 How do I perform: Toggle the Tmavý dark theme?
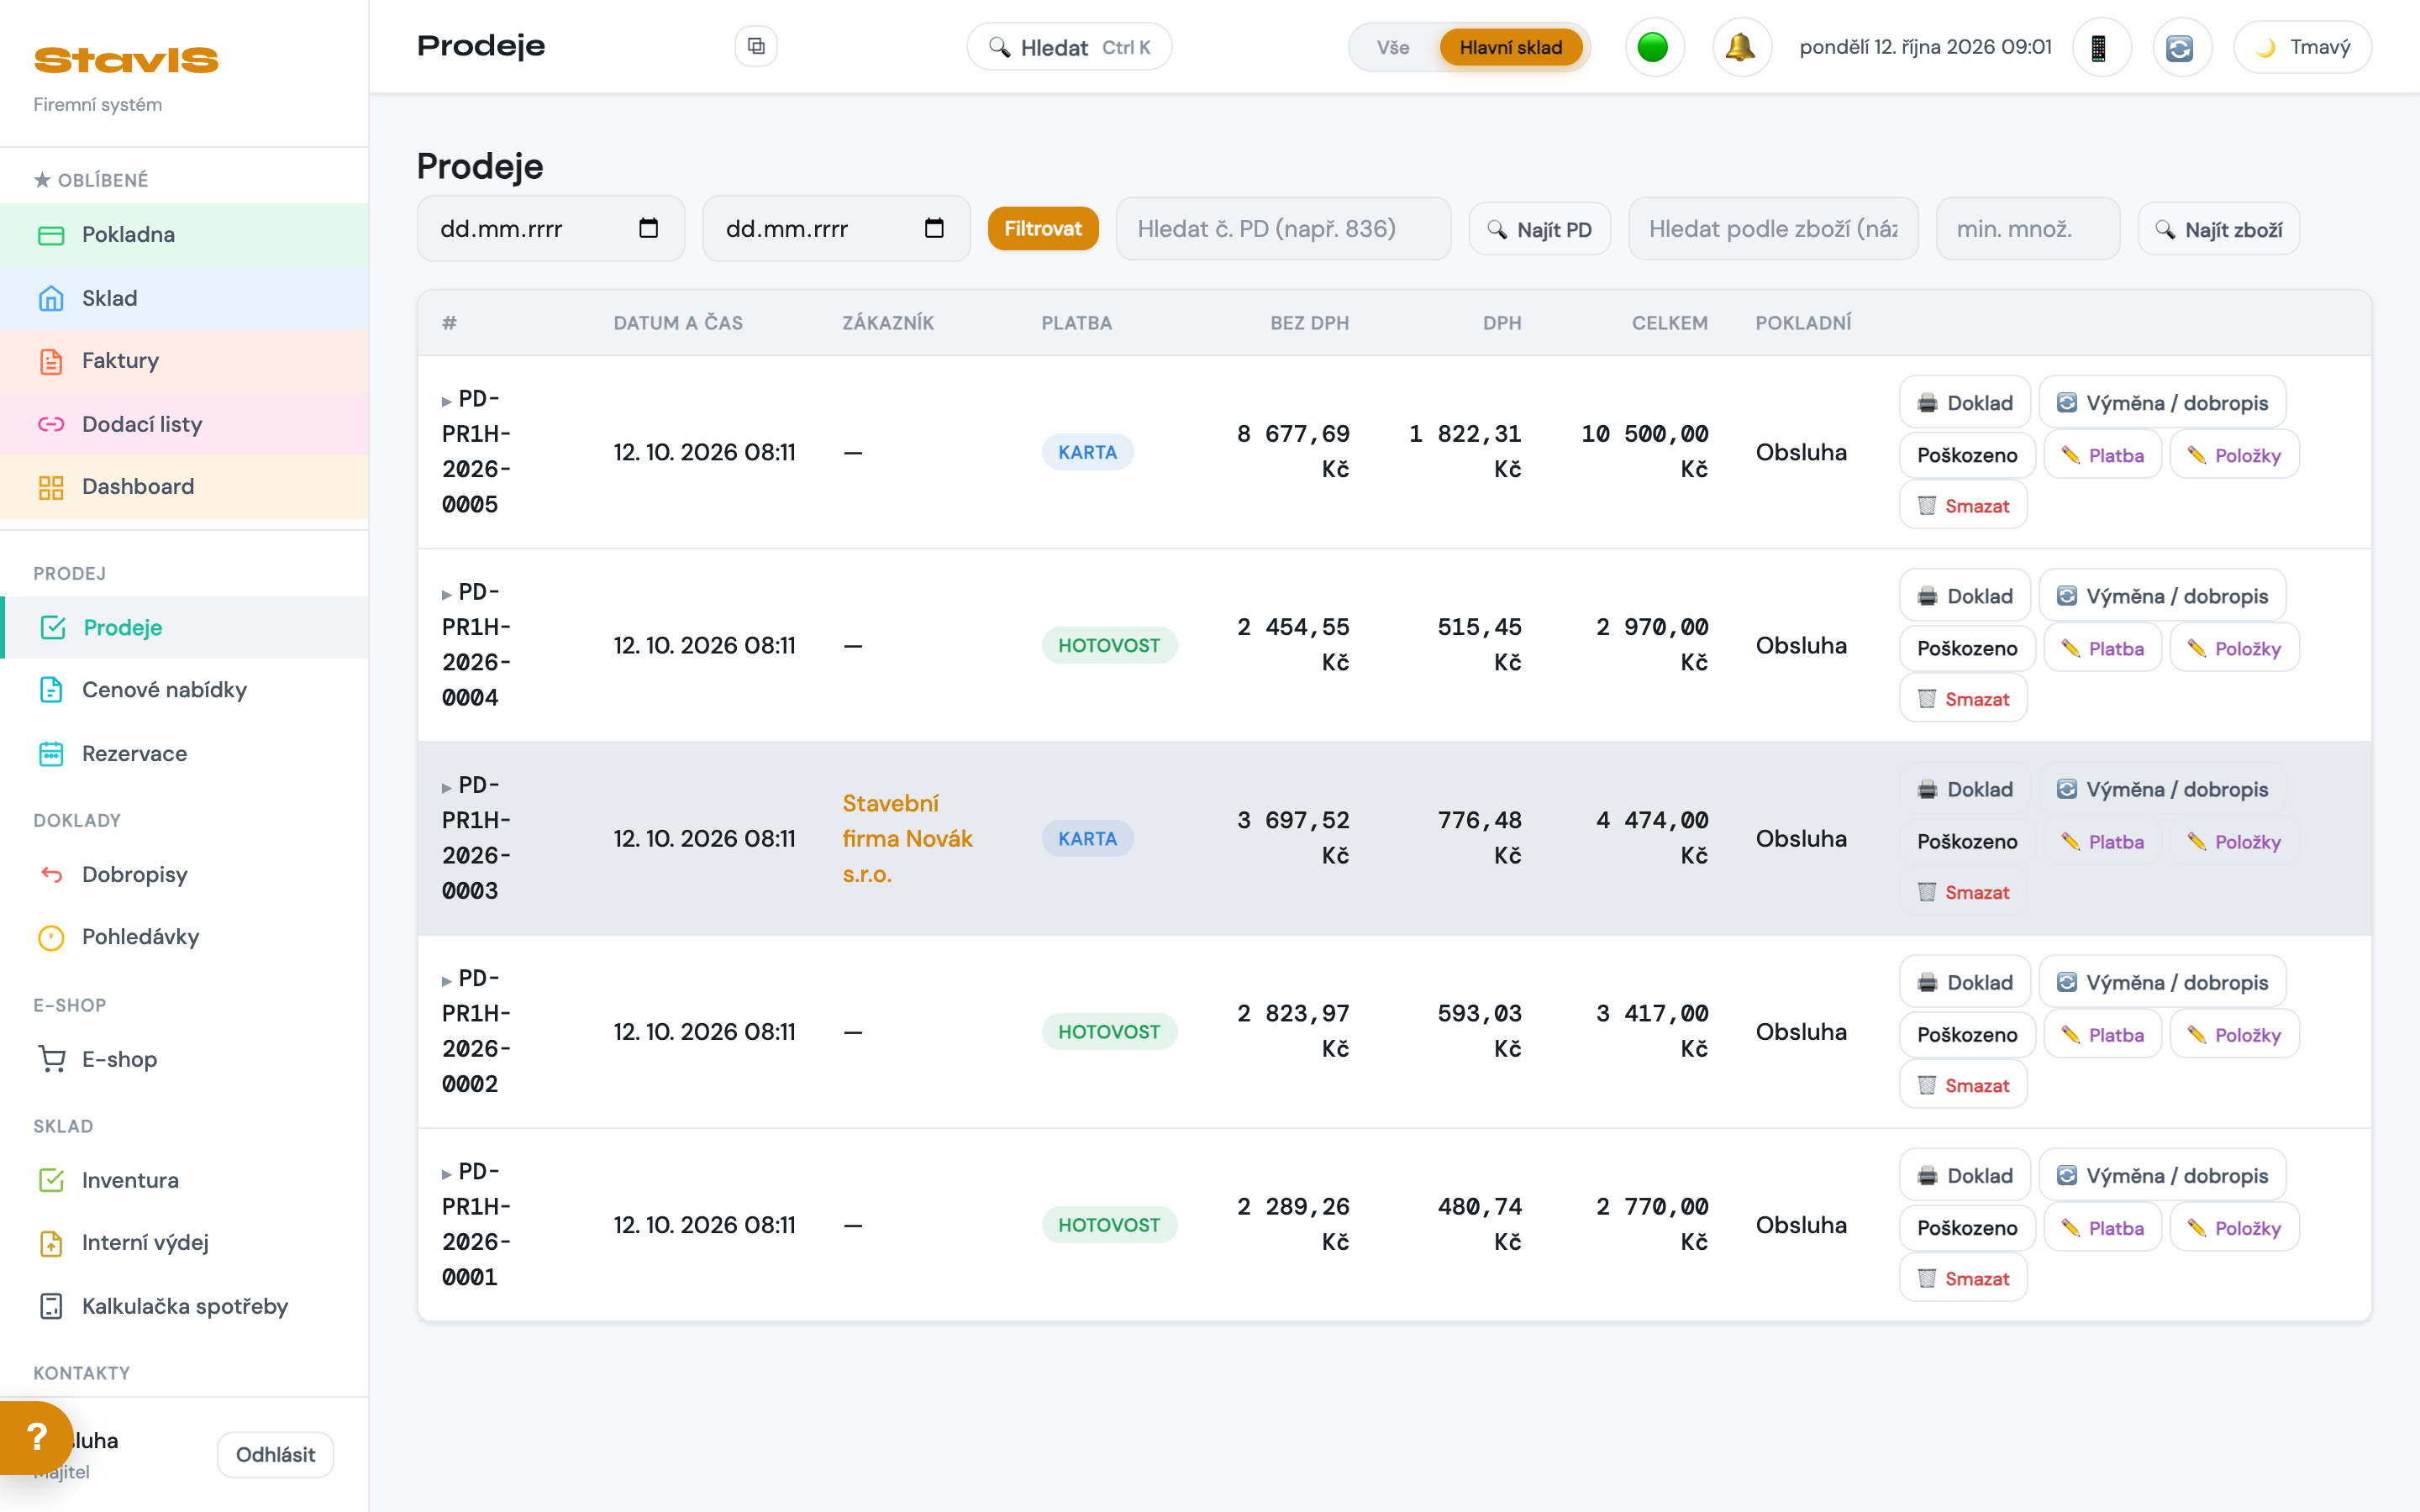[2302, 47]
